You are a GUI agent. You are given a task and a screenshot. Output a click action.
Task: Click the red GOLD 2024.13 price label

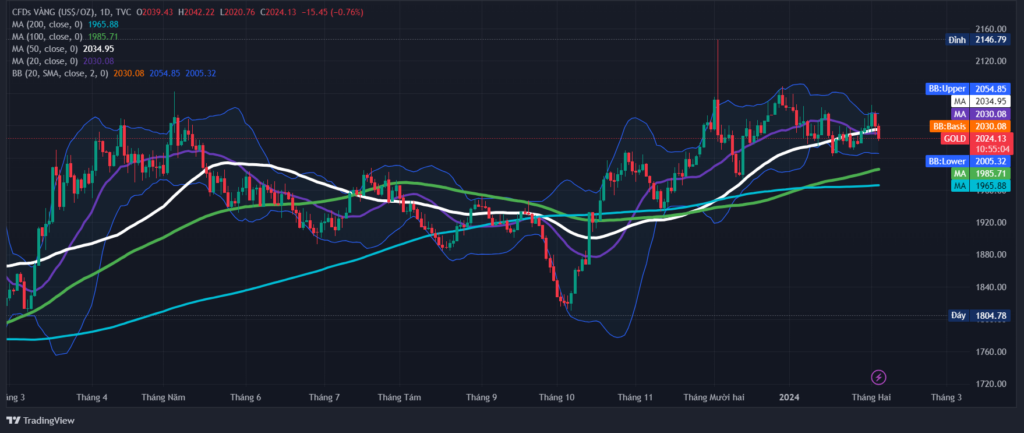click(x=968, y=139)
